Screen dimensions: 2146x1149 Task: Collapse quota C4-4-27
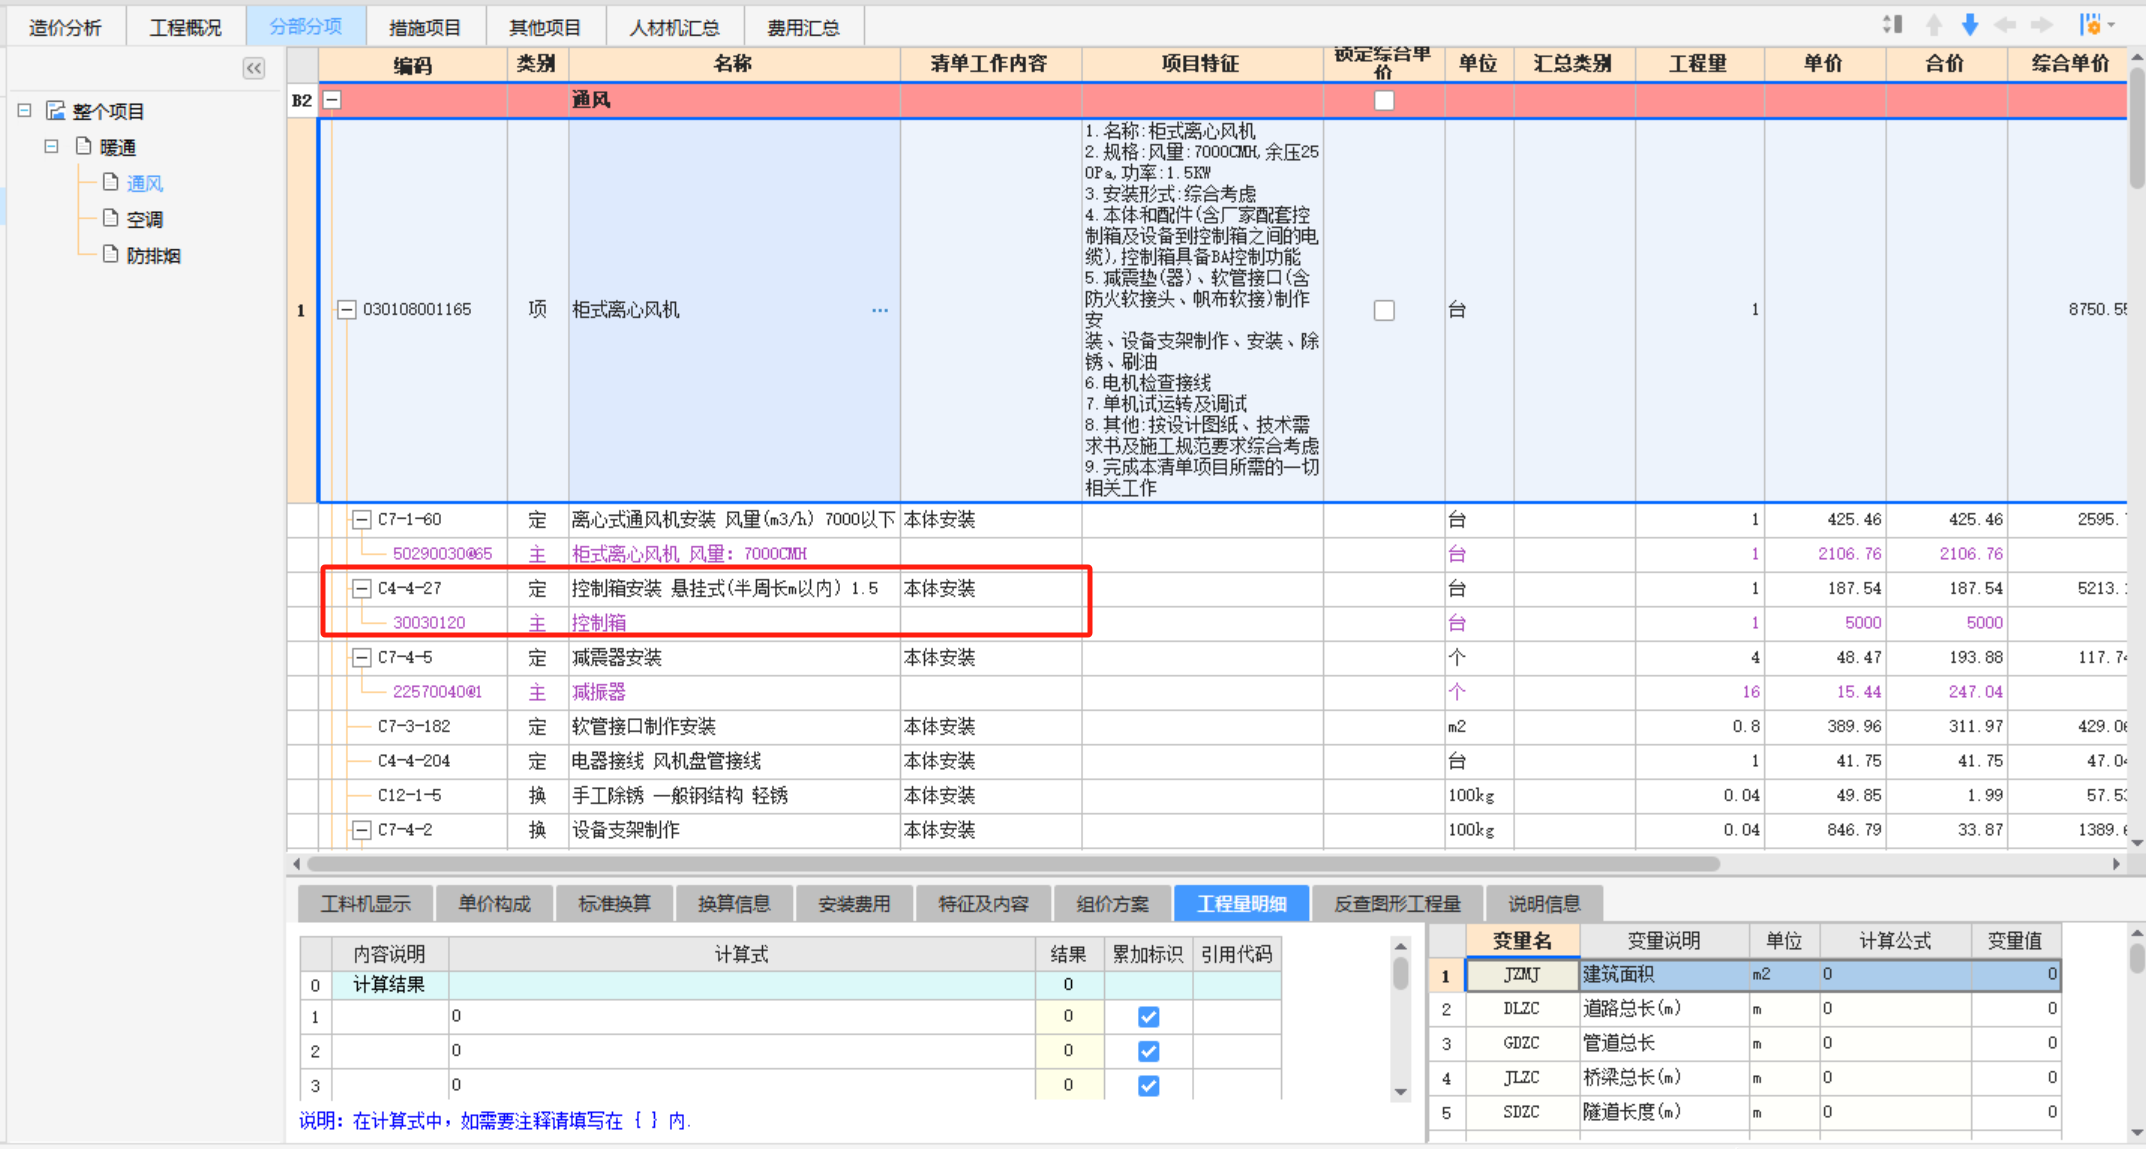tap(362, 589)
